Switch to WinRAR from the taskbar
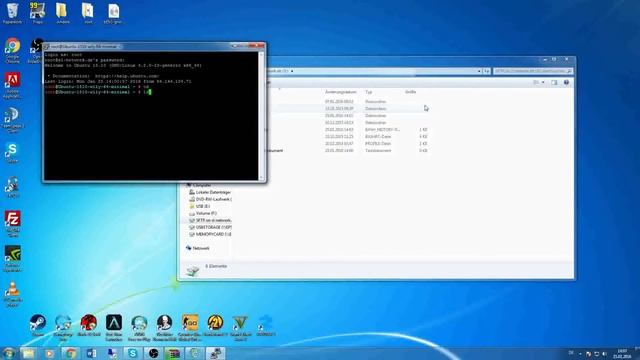 [174, 353]
